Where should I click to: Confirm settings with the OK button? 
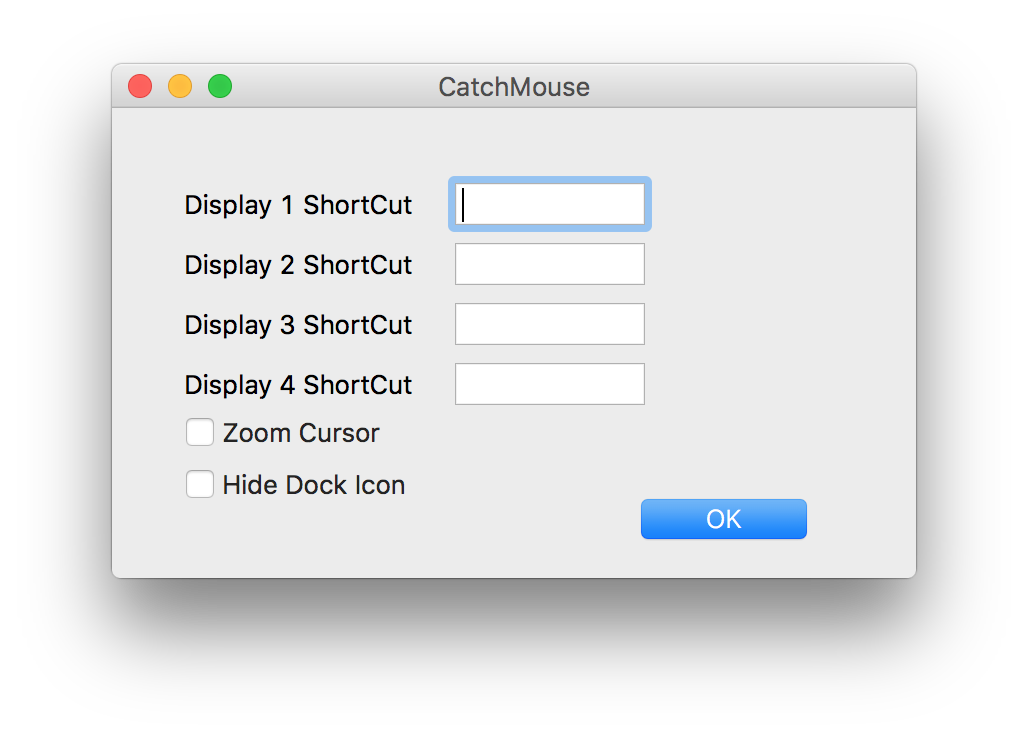coord(724,519)
